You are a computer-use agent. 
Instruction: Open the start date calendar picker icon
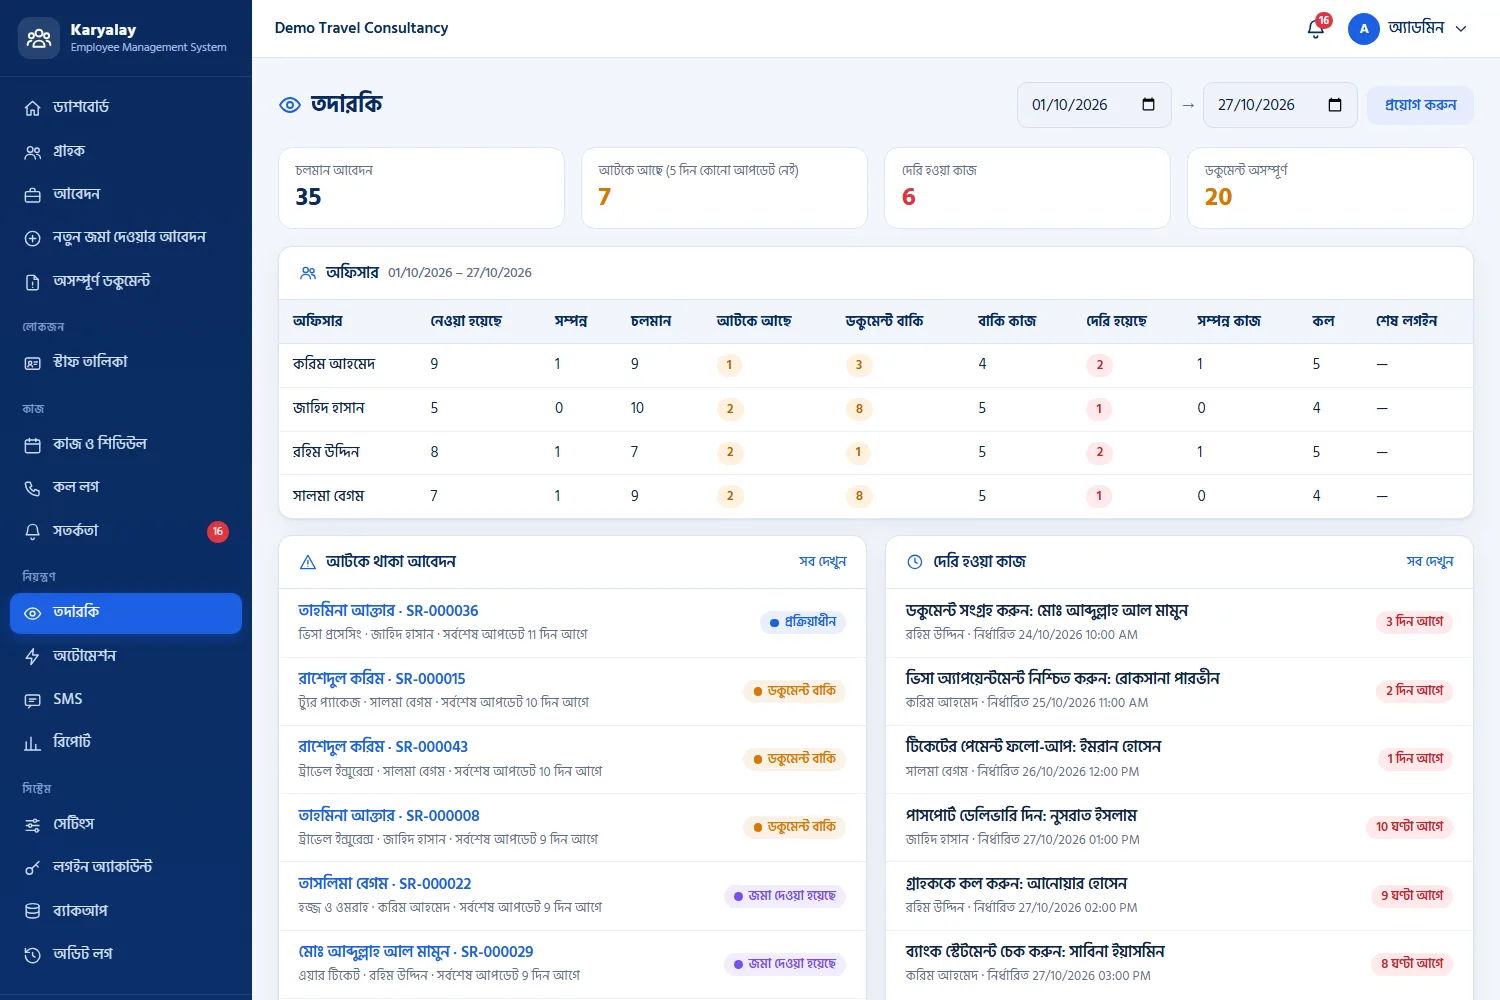point(1148,105)
